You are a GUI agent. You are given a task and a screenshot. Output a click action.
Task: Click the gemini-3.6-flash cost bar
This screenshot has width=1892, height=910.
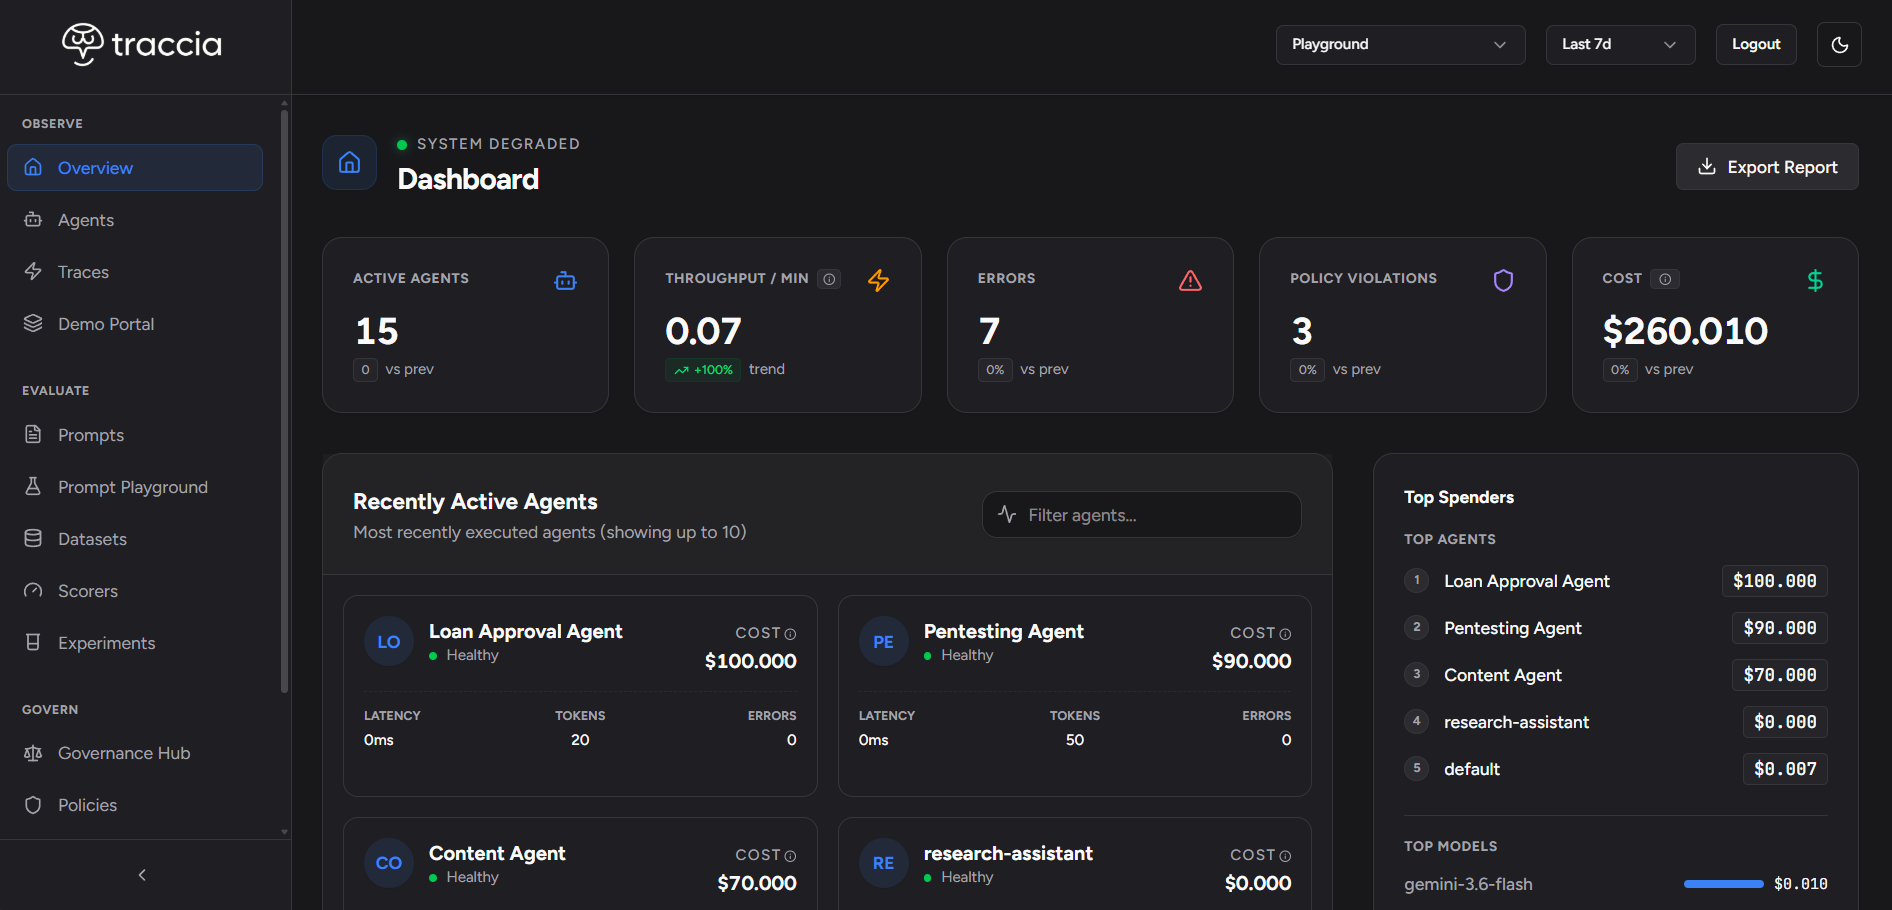click(1723, 884)
